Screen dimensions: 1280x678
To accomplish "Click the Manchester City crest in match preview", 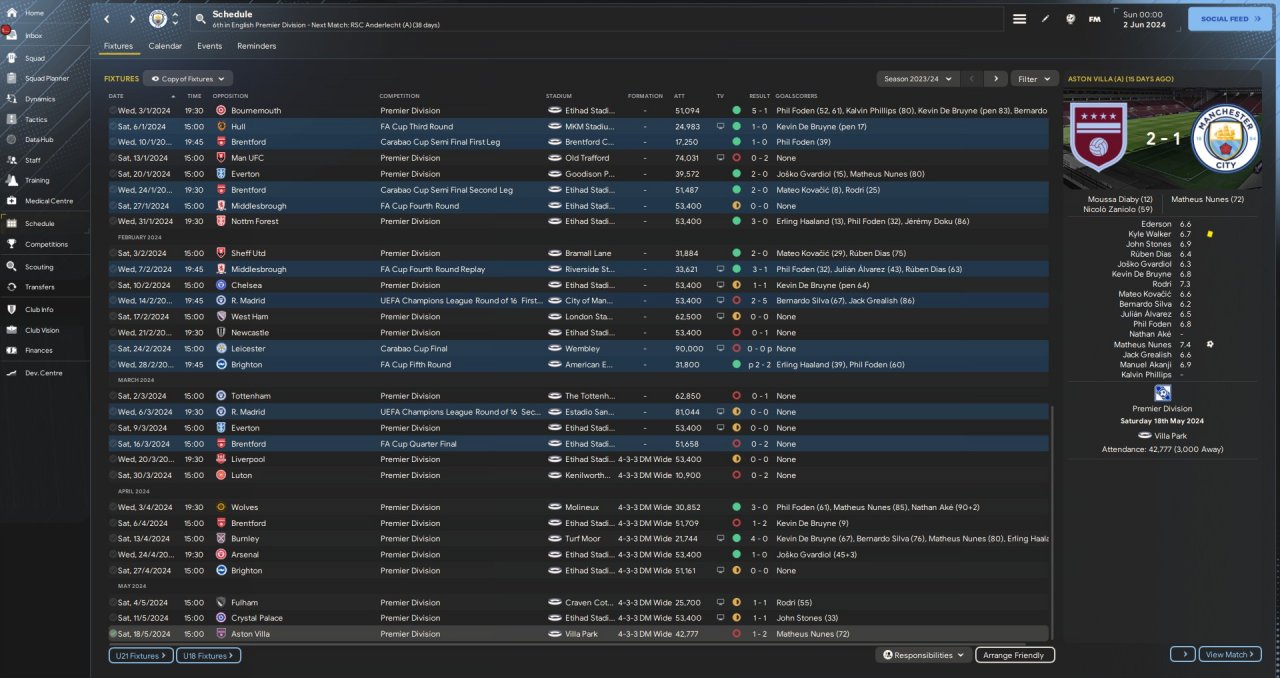I will 1224,139.
